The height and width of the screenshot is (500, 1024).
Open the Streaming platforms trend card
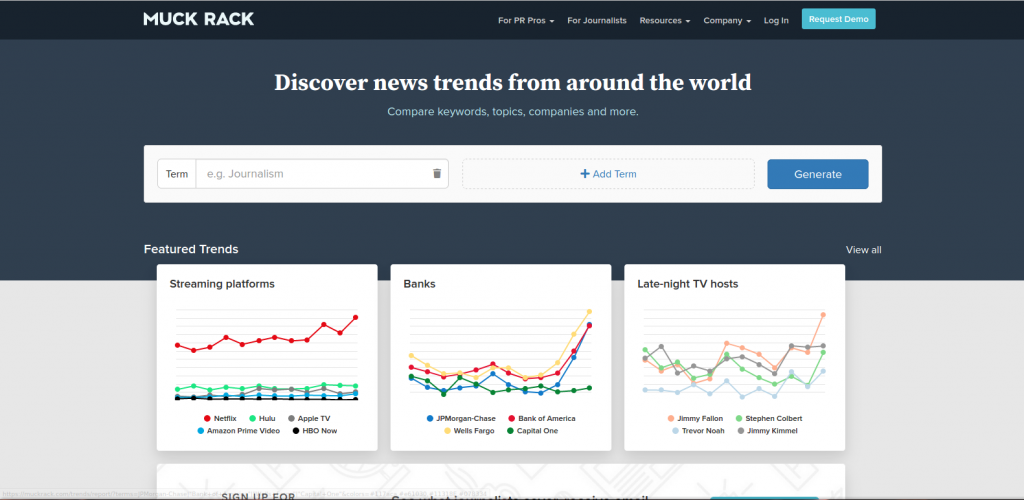tap(267, 357)
